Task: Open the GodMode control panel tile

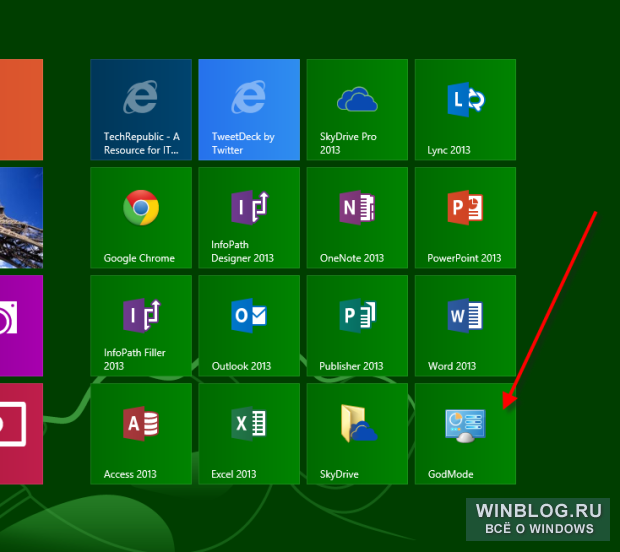Action: 465,434
